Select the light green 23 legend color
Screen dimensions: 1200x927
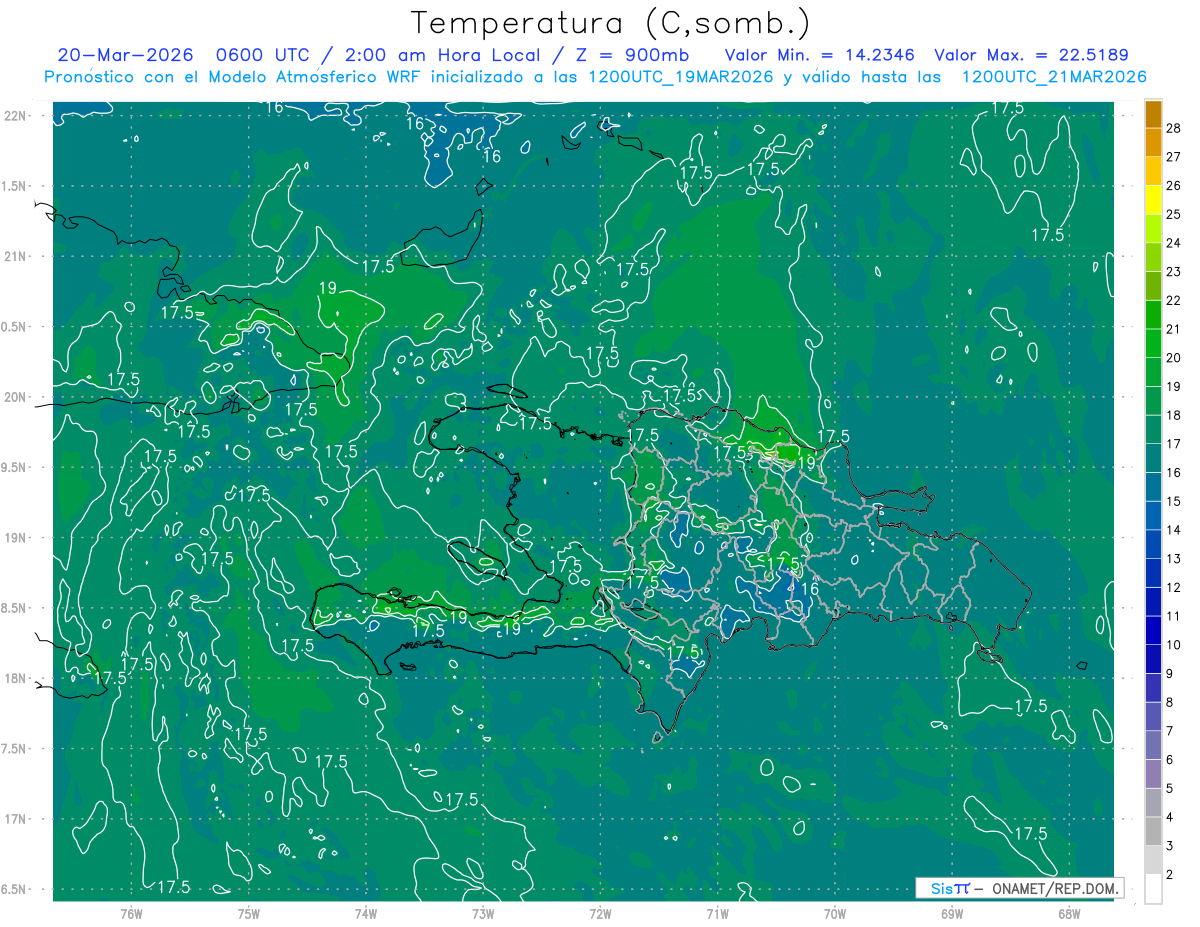(x=1153, y=257)
